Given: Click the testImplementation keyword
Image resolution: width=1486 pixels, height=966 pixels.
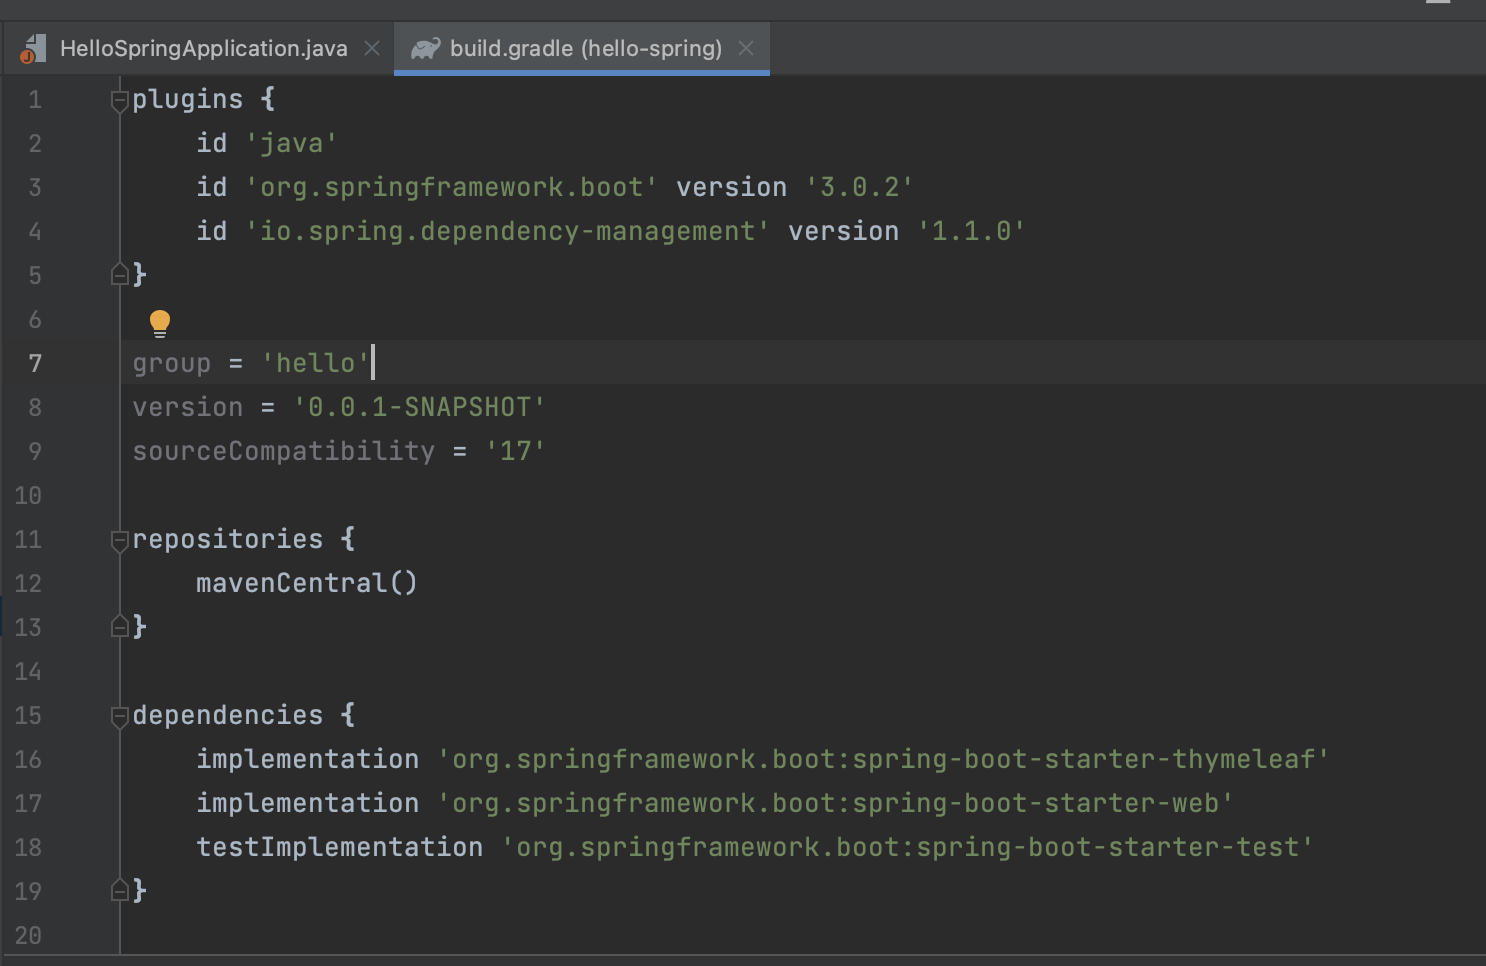Looking at the screenshot, I should 340,847.
